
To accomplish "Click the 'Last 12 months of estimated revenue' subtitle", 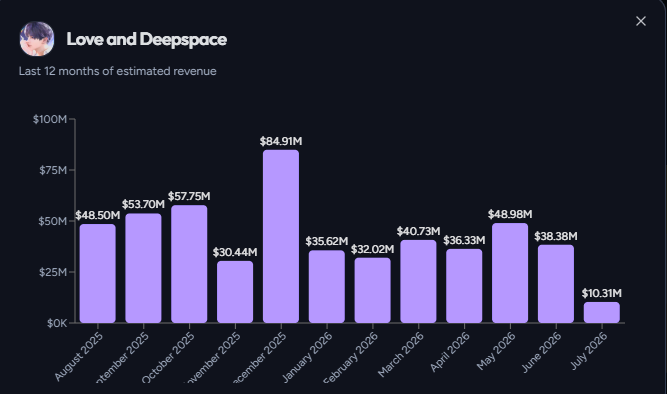I will [x=117, y=71].
